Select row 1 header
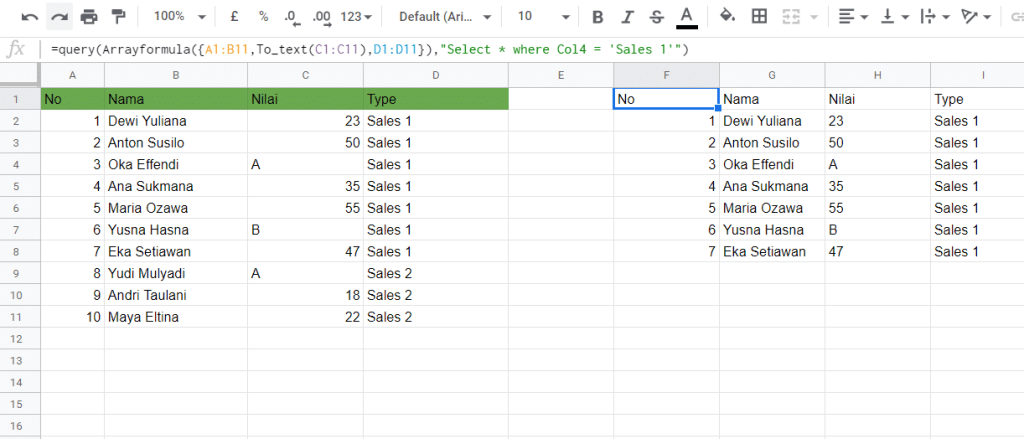The image size is (1024, 439). (x=20, y=99)
